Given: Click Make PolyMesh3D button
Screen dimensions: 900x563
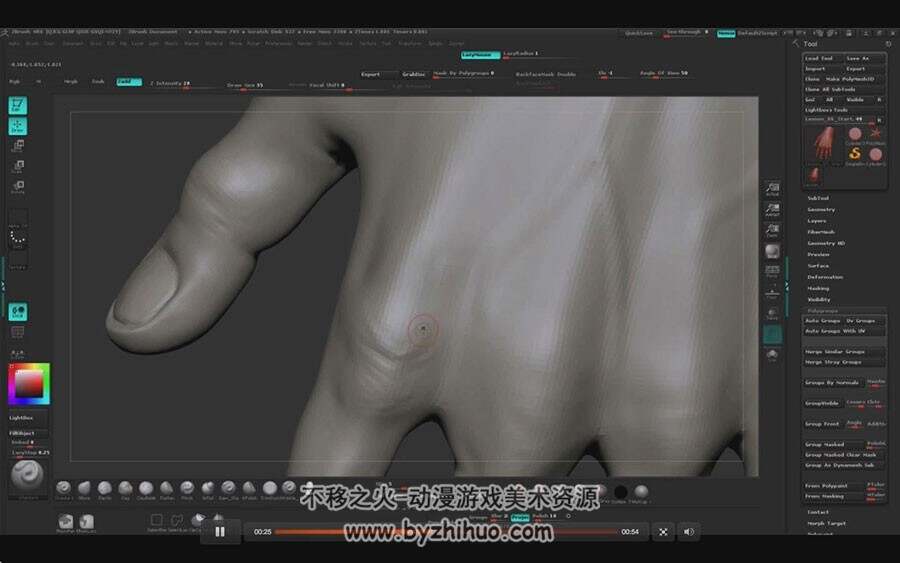Looking at the screenshot, I should point(854,79).
